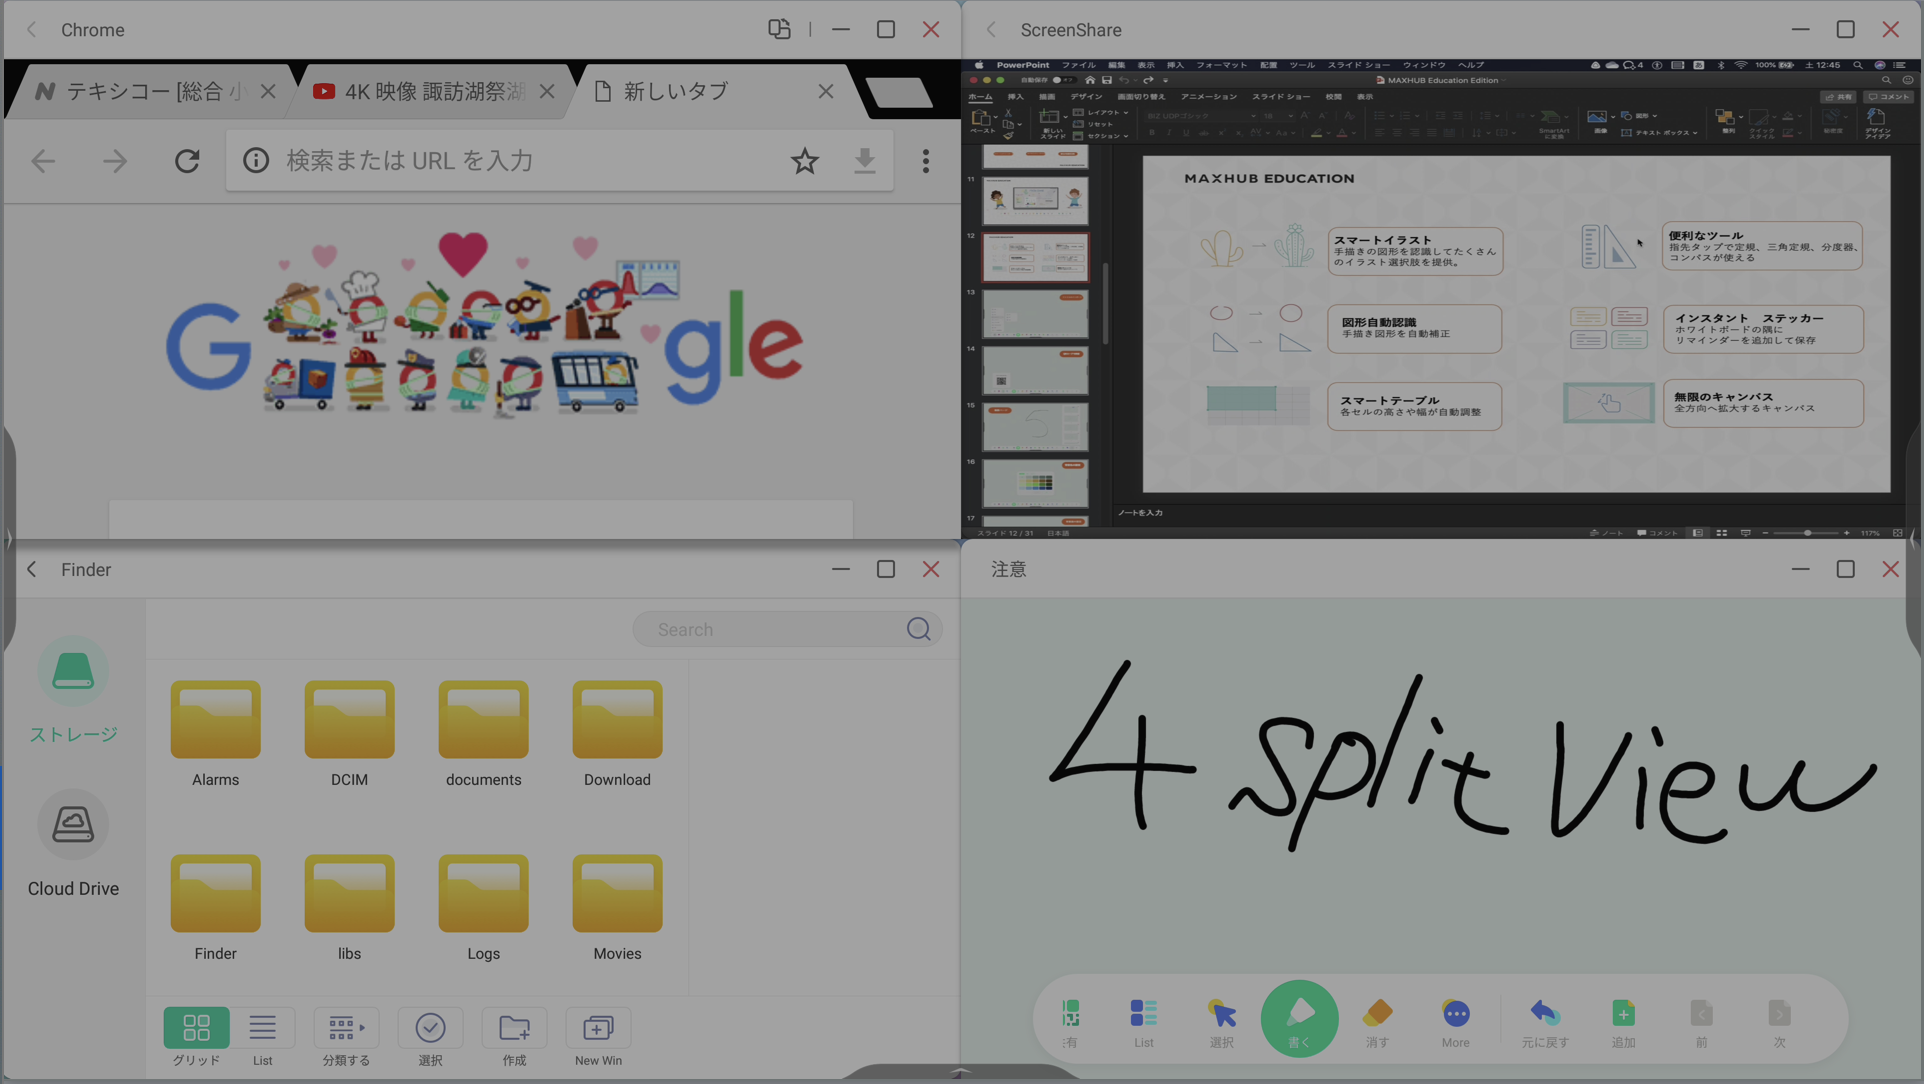Click 追加 to add a page
The height and width of the screenshot is (1084, 1924).
point(1623,1022)
